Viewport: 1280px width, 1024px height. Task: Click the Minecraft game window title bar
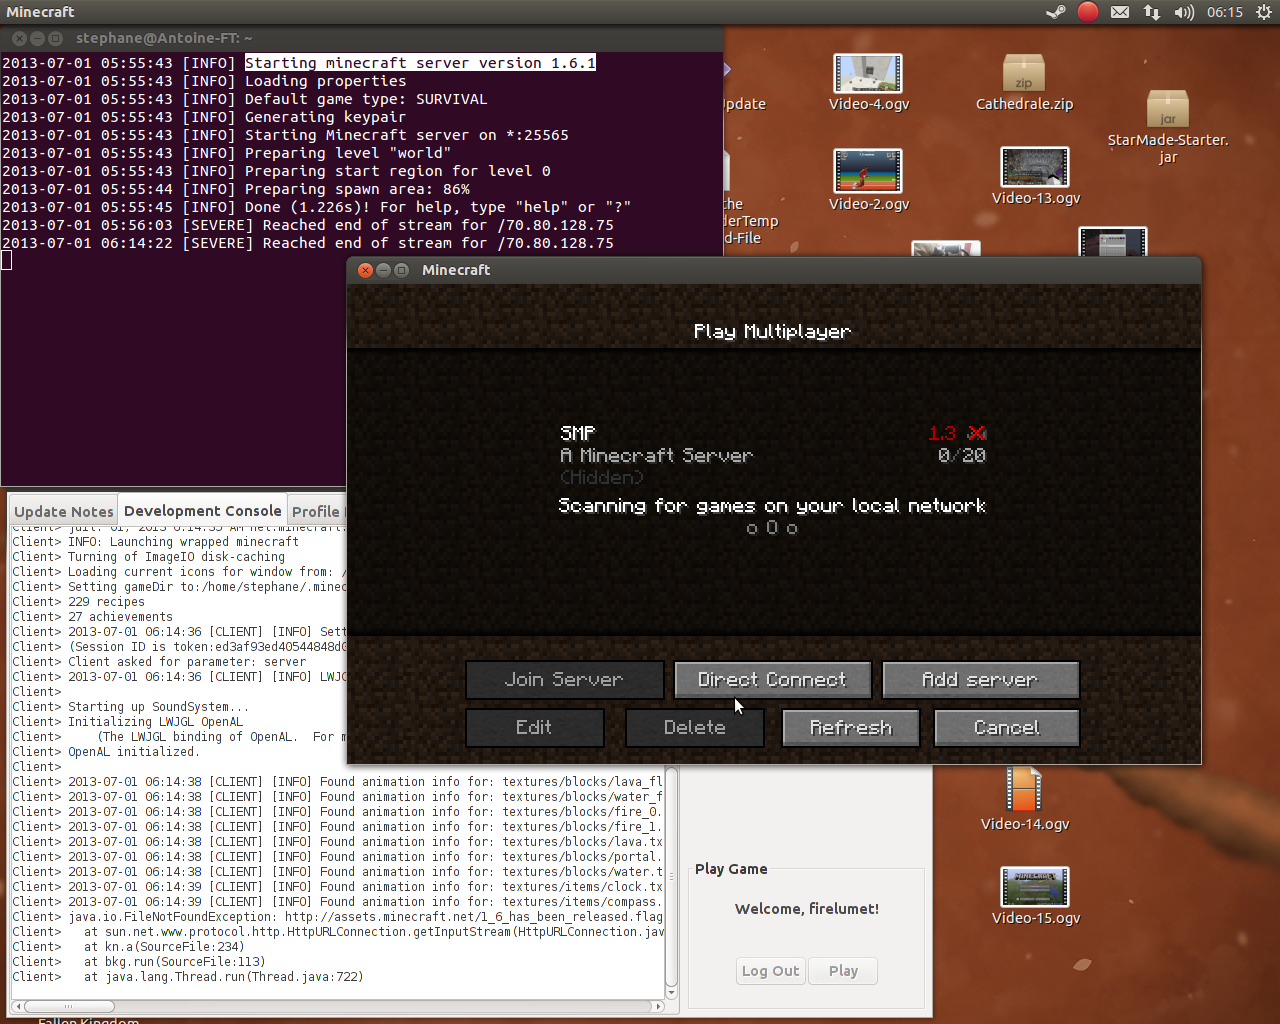tap(774, 270)
